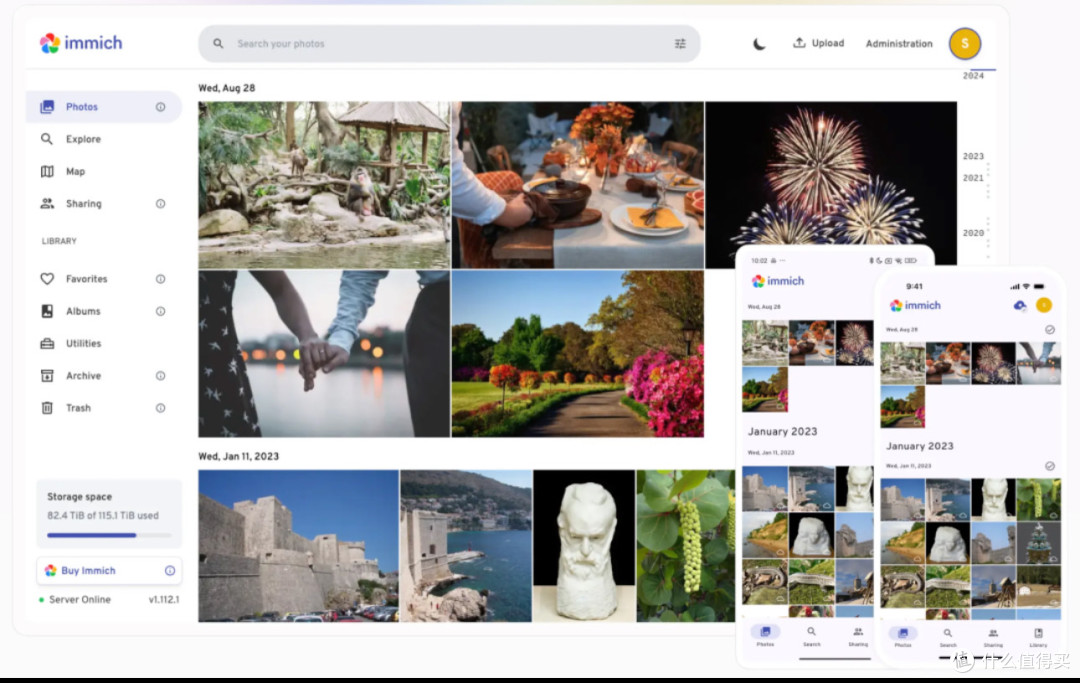Viewport: 1080px width, 683px height.
Task: Click the info icon beside Sharing
Action: click(x=160, y=204)
